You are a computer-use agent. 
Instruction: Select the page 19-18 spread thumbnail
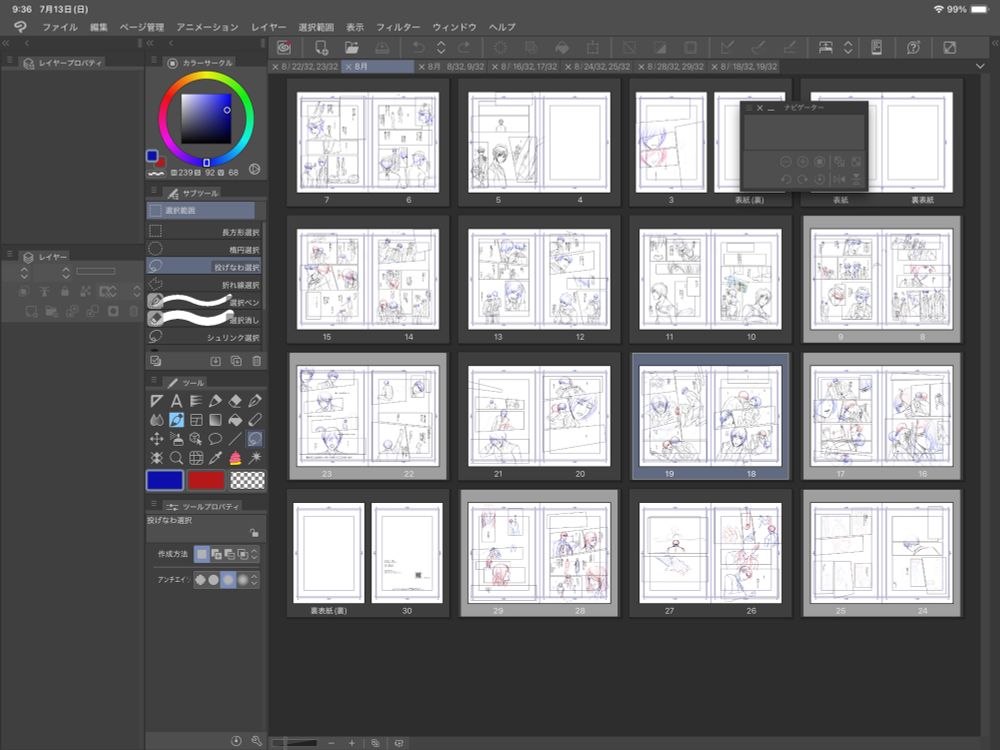[710, 416]
